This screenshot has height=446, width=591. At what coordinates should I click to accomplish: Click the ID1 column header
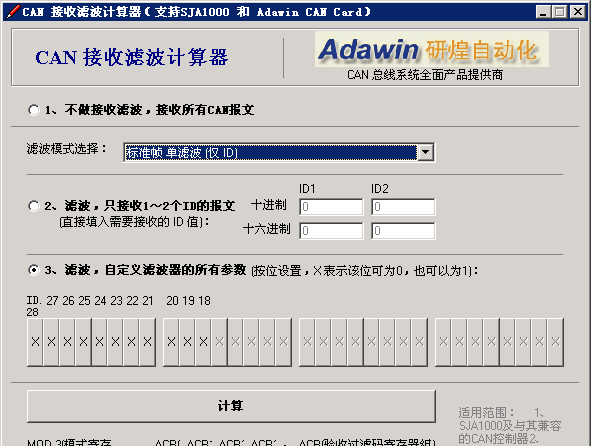click(307, 189)
